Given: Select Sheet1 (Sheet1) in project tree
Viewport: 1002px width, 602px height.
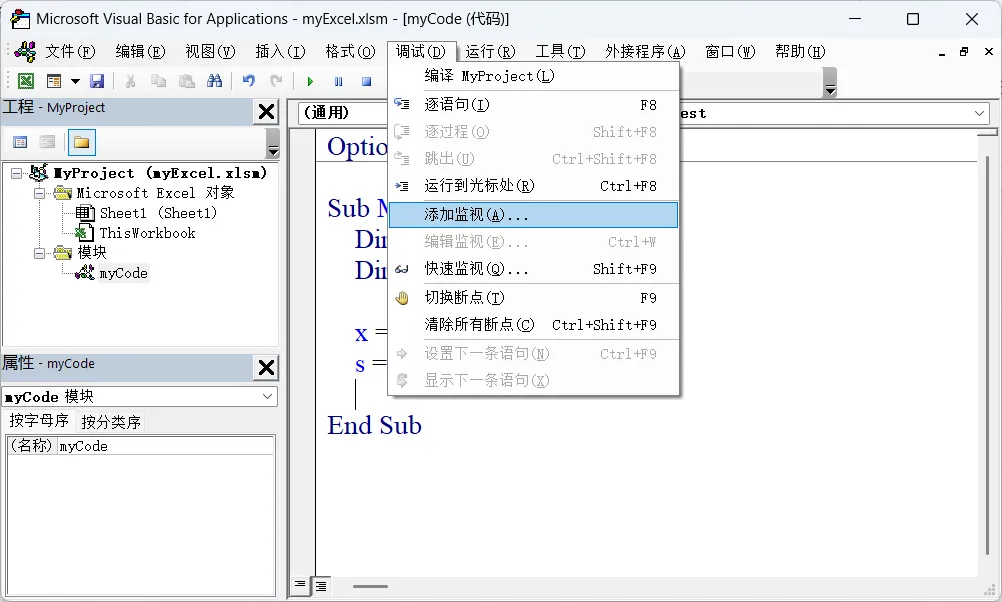Looking at the screenshot, I should pos(158,213).
